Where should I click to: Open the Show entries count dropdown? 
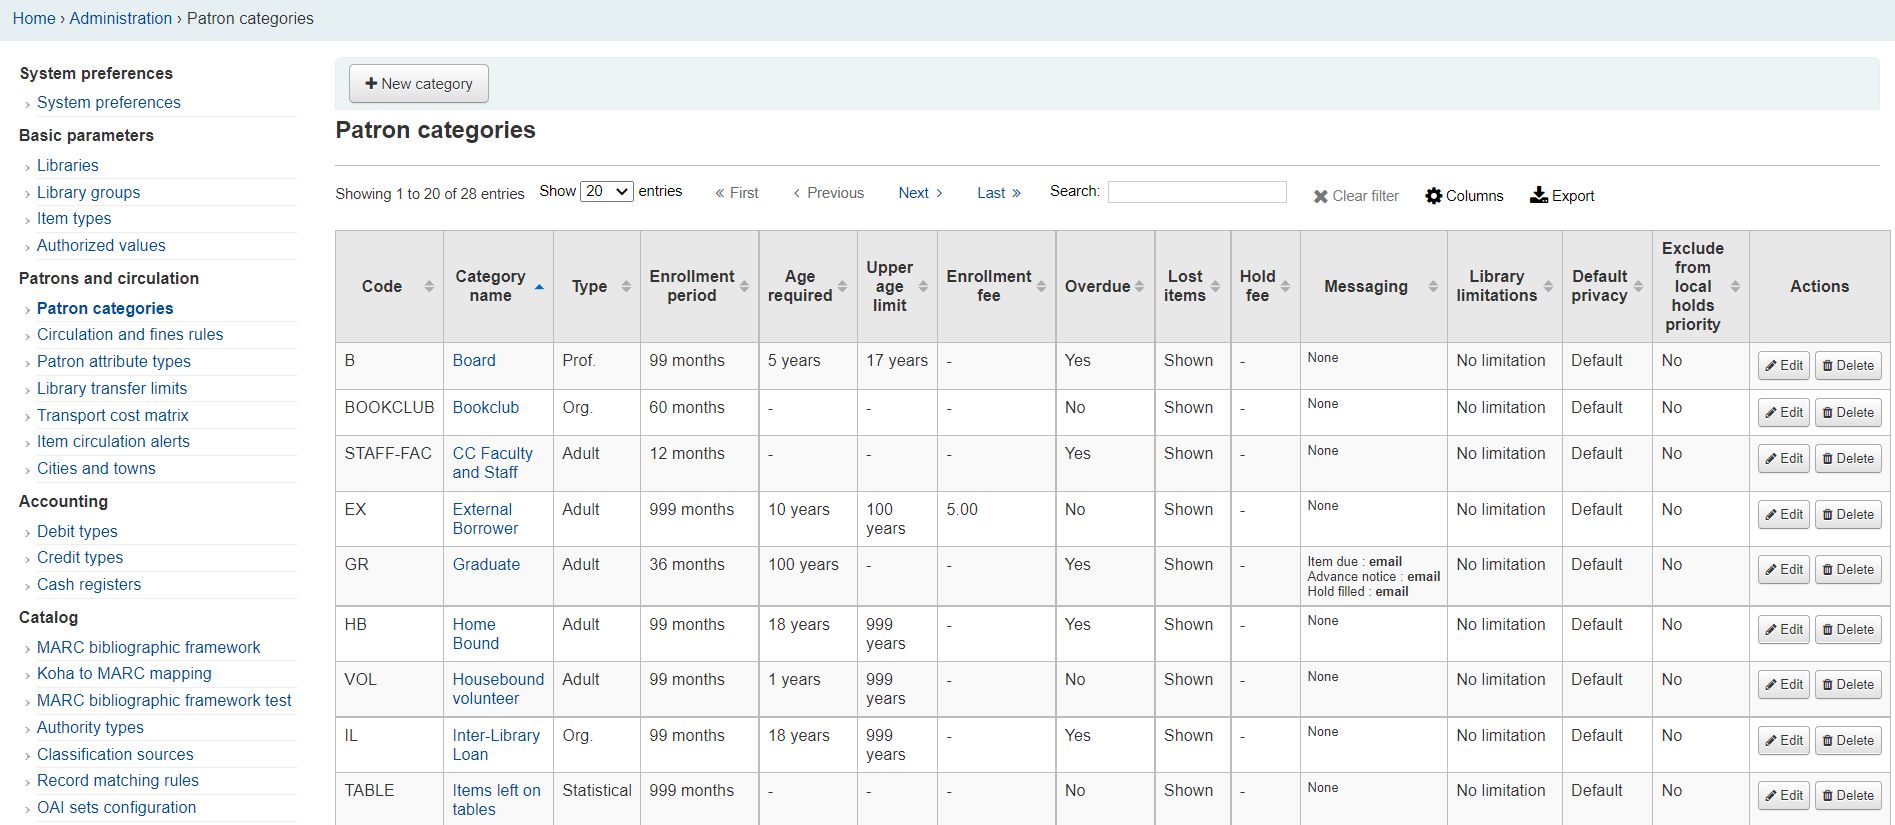coord(607,191)
